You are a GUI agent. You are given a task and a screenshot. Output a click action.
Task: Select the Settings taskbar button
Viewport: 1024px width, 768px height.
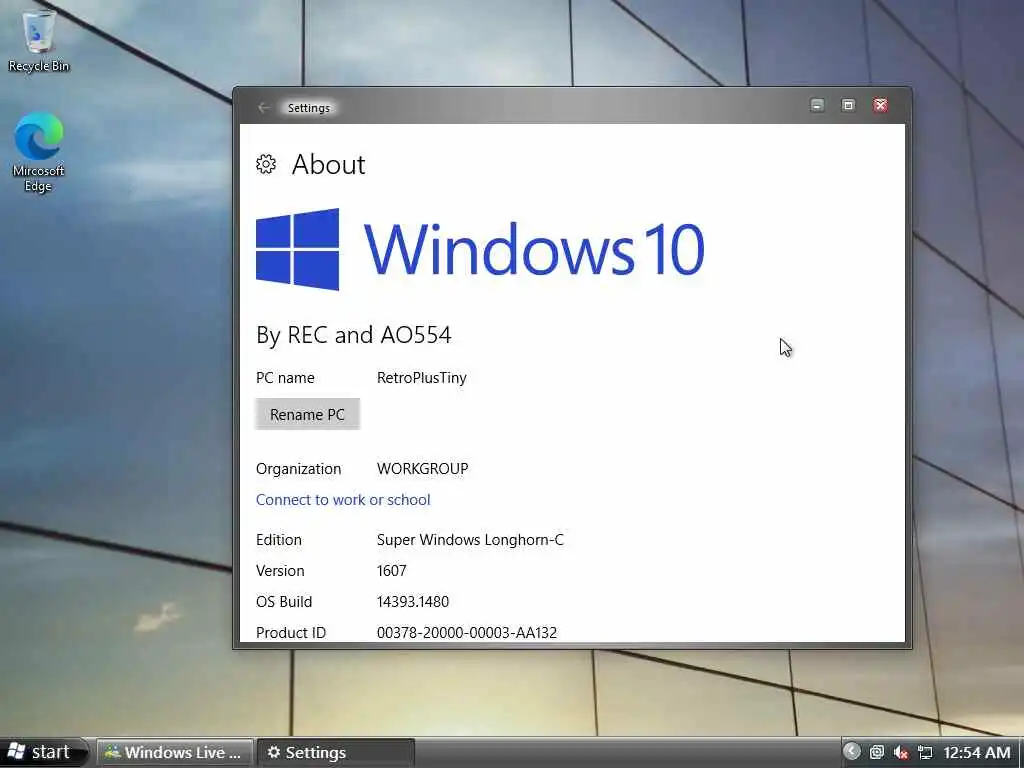pyautogui.click(x=335, y=752)
